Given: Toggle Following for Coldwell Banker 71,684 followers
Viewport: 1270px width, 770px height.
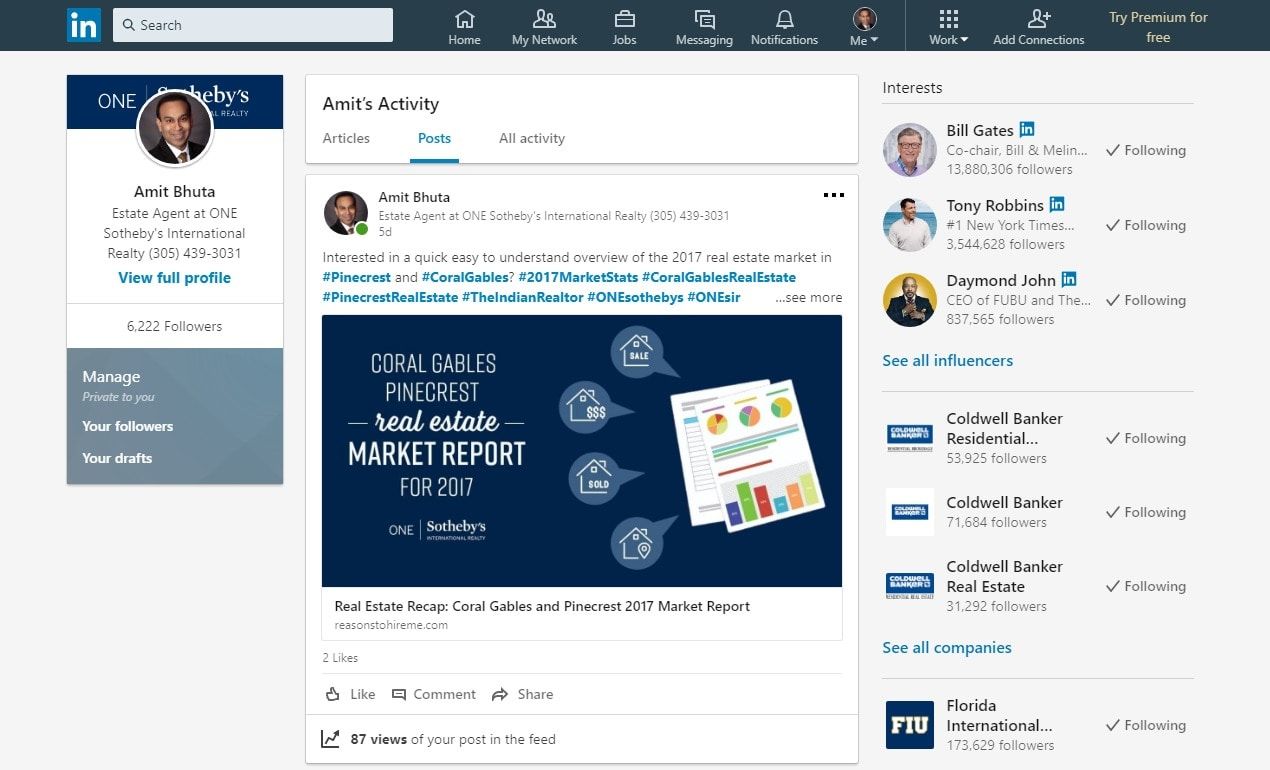Looking at the screenshot, I should pos(1146,512).
